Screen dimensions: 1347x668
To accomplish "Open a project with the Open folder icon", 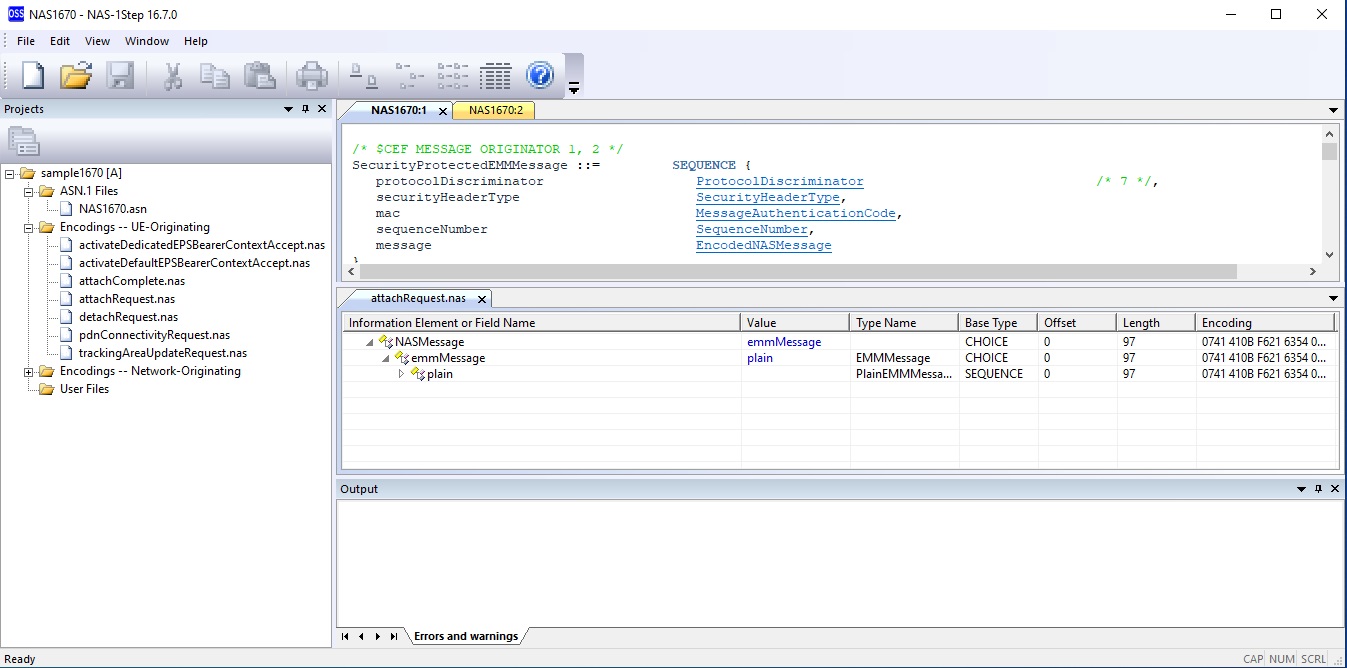I will [77, 75].
